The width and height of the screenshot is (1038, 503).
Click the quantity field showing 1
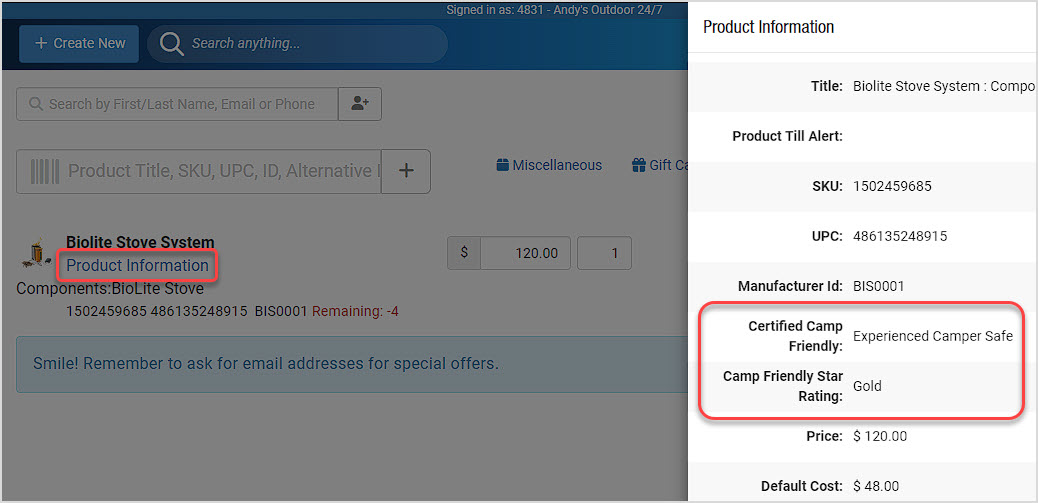(604, 253)
